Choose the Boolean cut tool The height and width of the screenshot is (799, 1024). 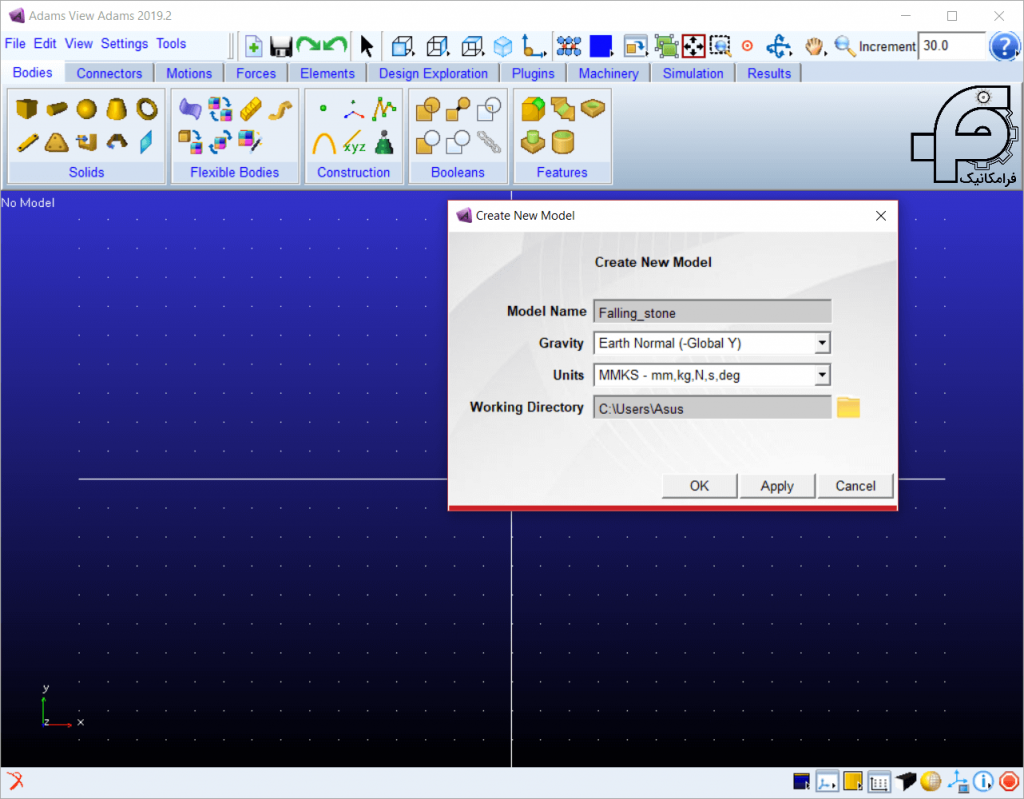coord(428,142)
